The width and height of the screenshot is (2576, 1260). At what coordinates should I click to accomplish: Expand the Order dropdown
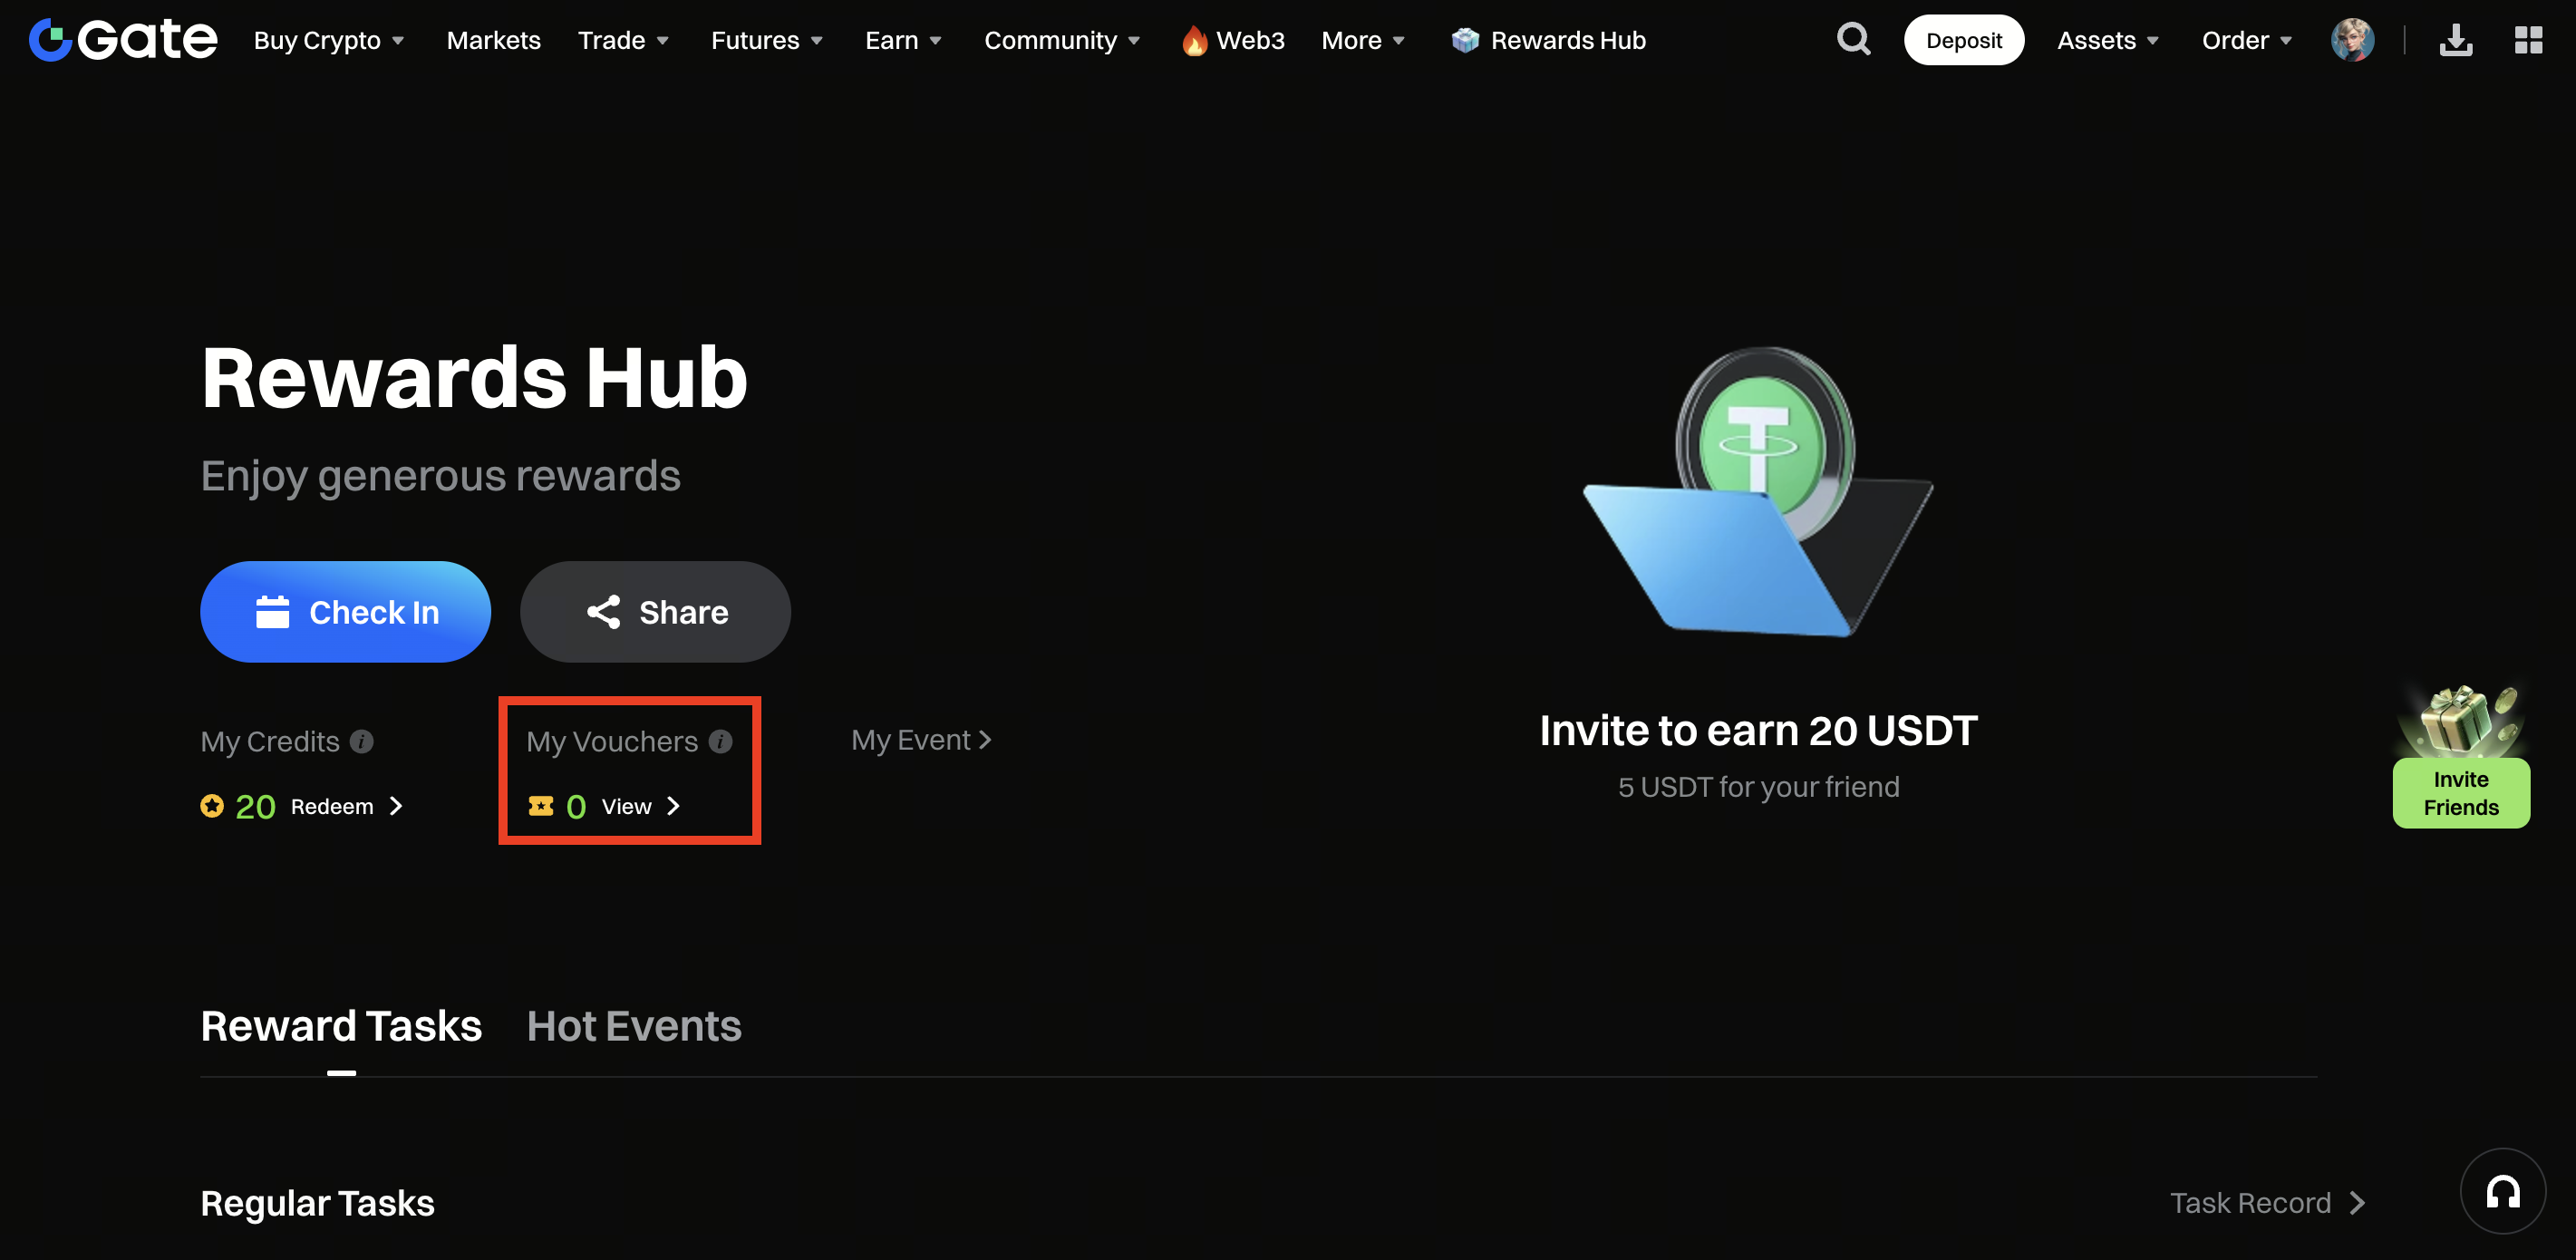[x=2246, y=40]
